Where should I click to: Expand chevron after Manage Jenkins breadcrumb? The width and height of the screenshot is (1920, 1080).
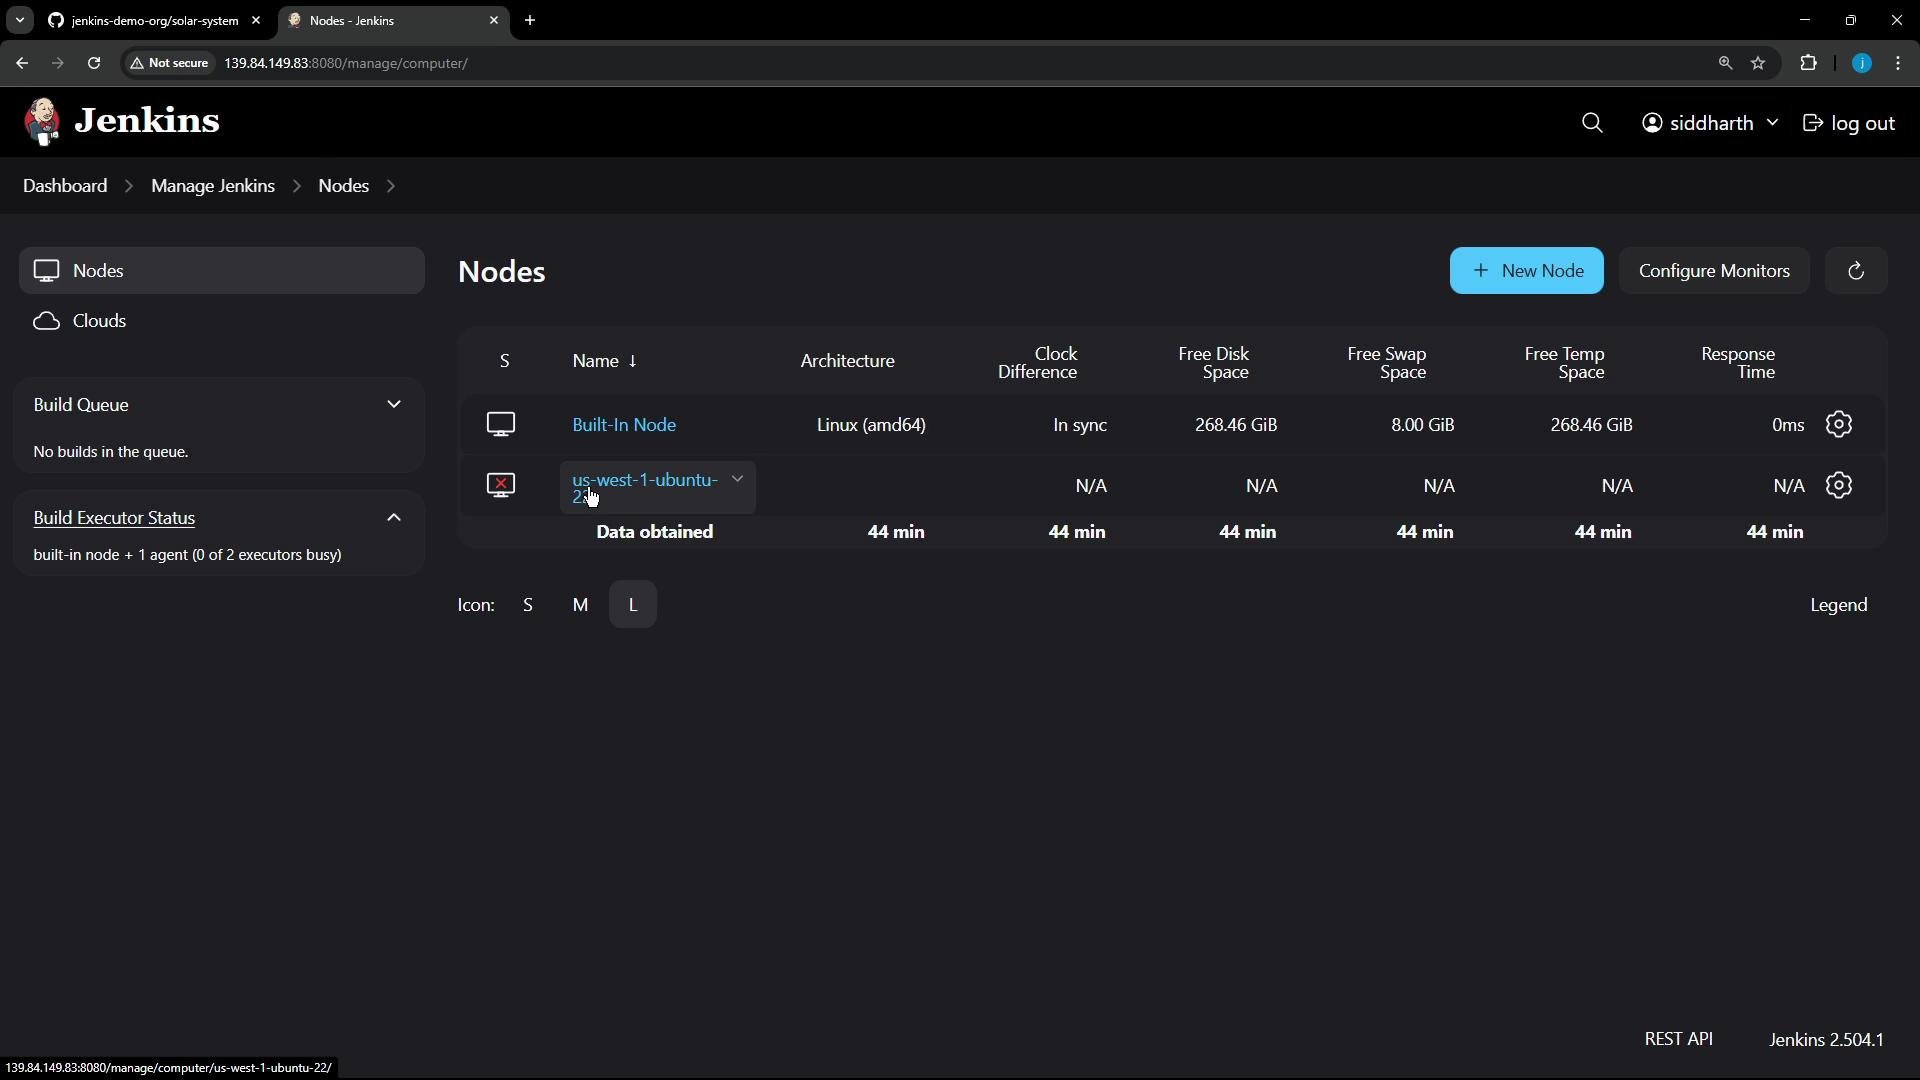pos(297,186)
